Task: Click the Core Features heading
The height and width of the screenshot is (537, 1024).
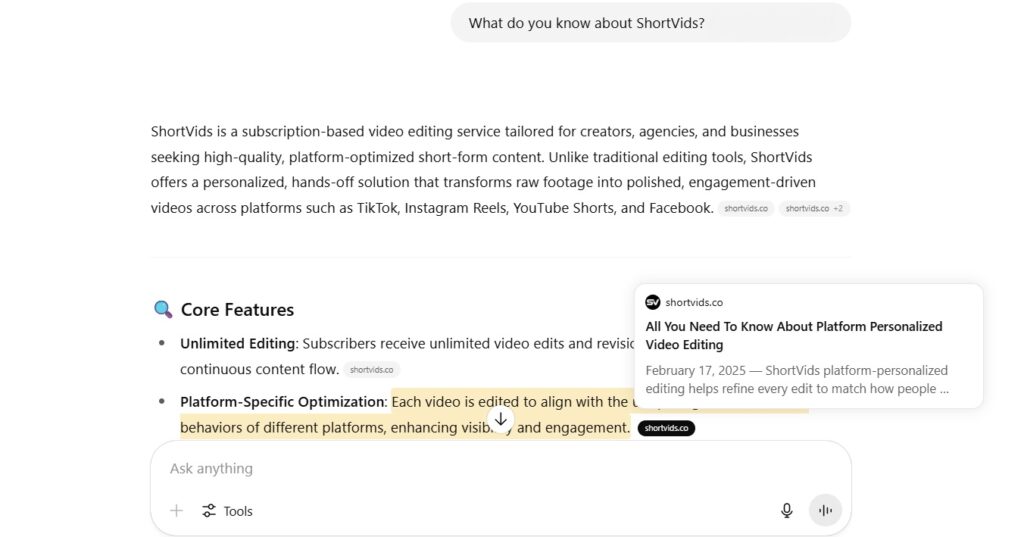Action: point(237,310)
